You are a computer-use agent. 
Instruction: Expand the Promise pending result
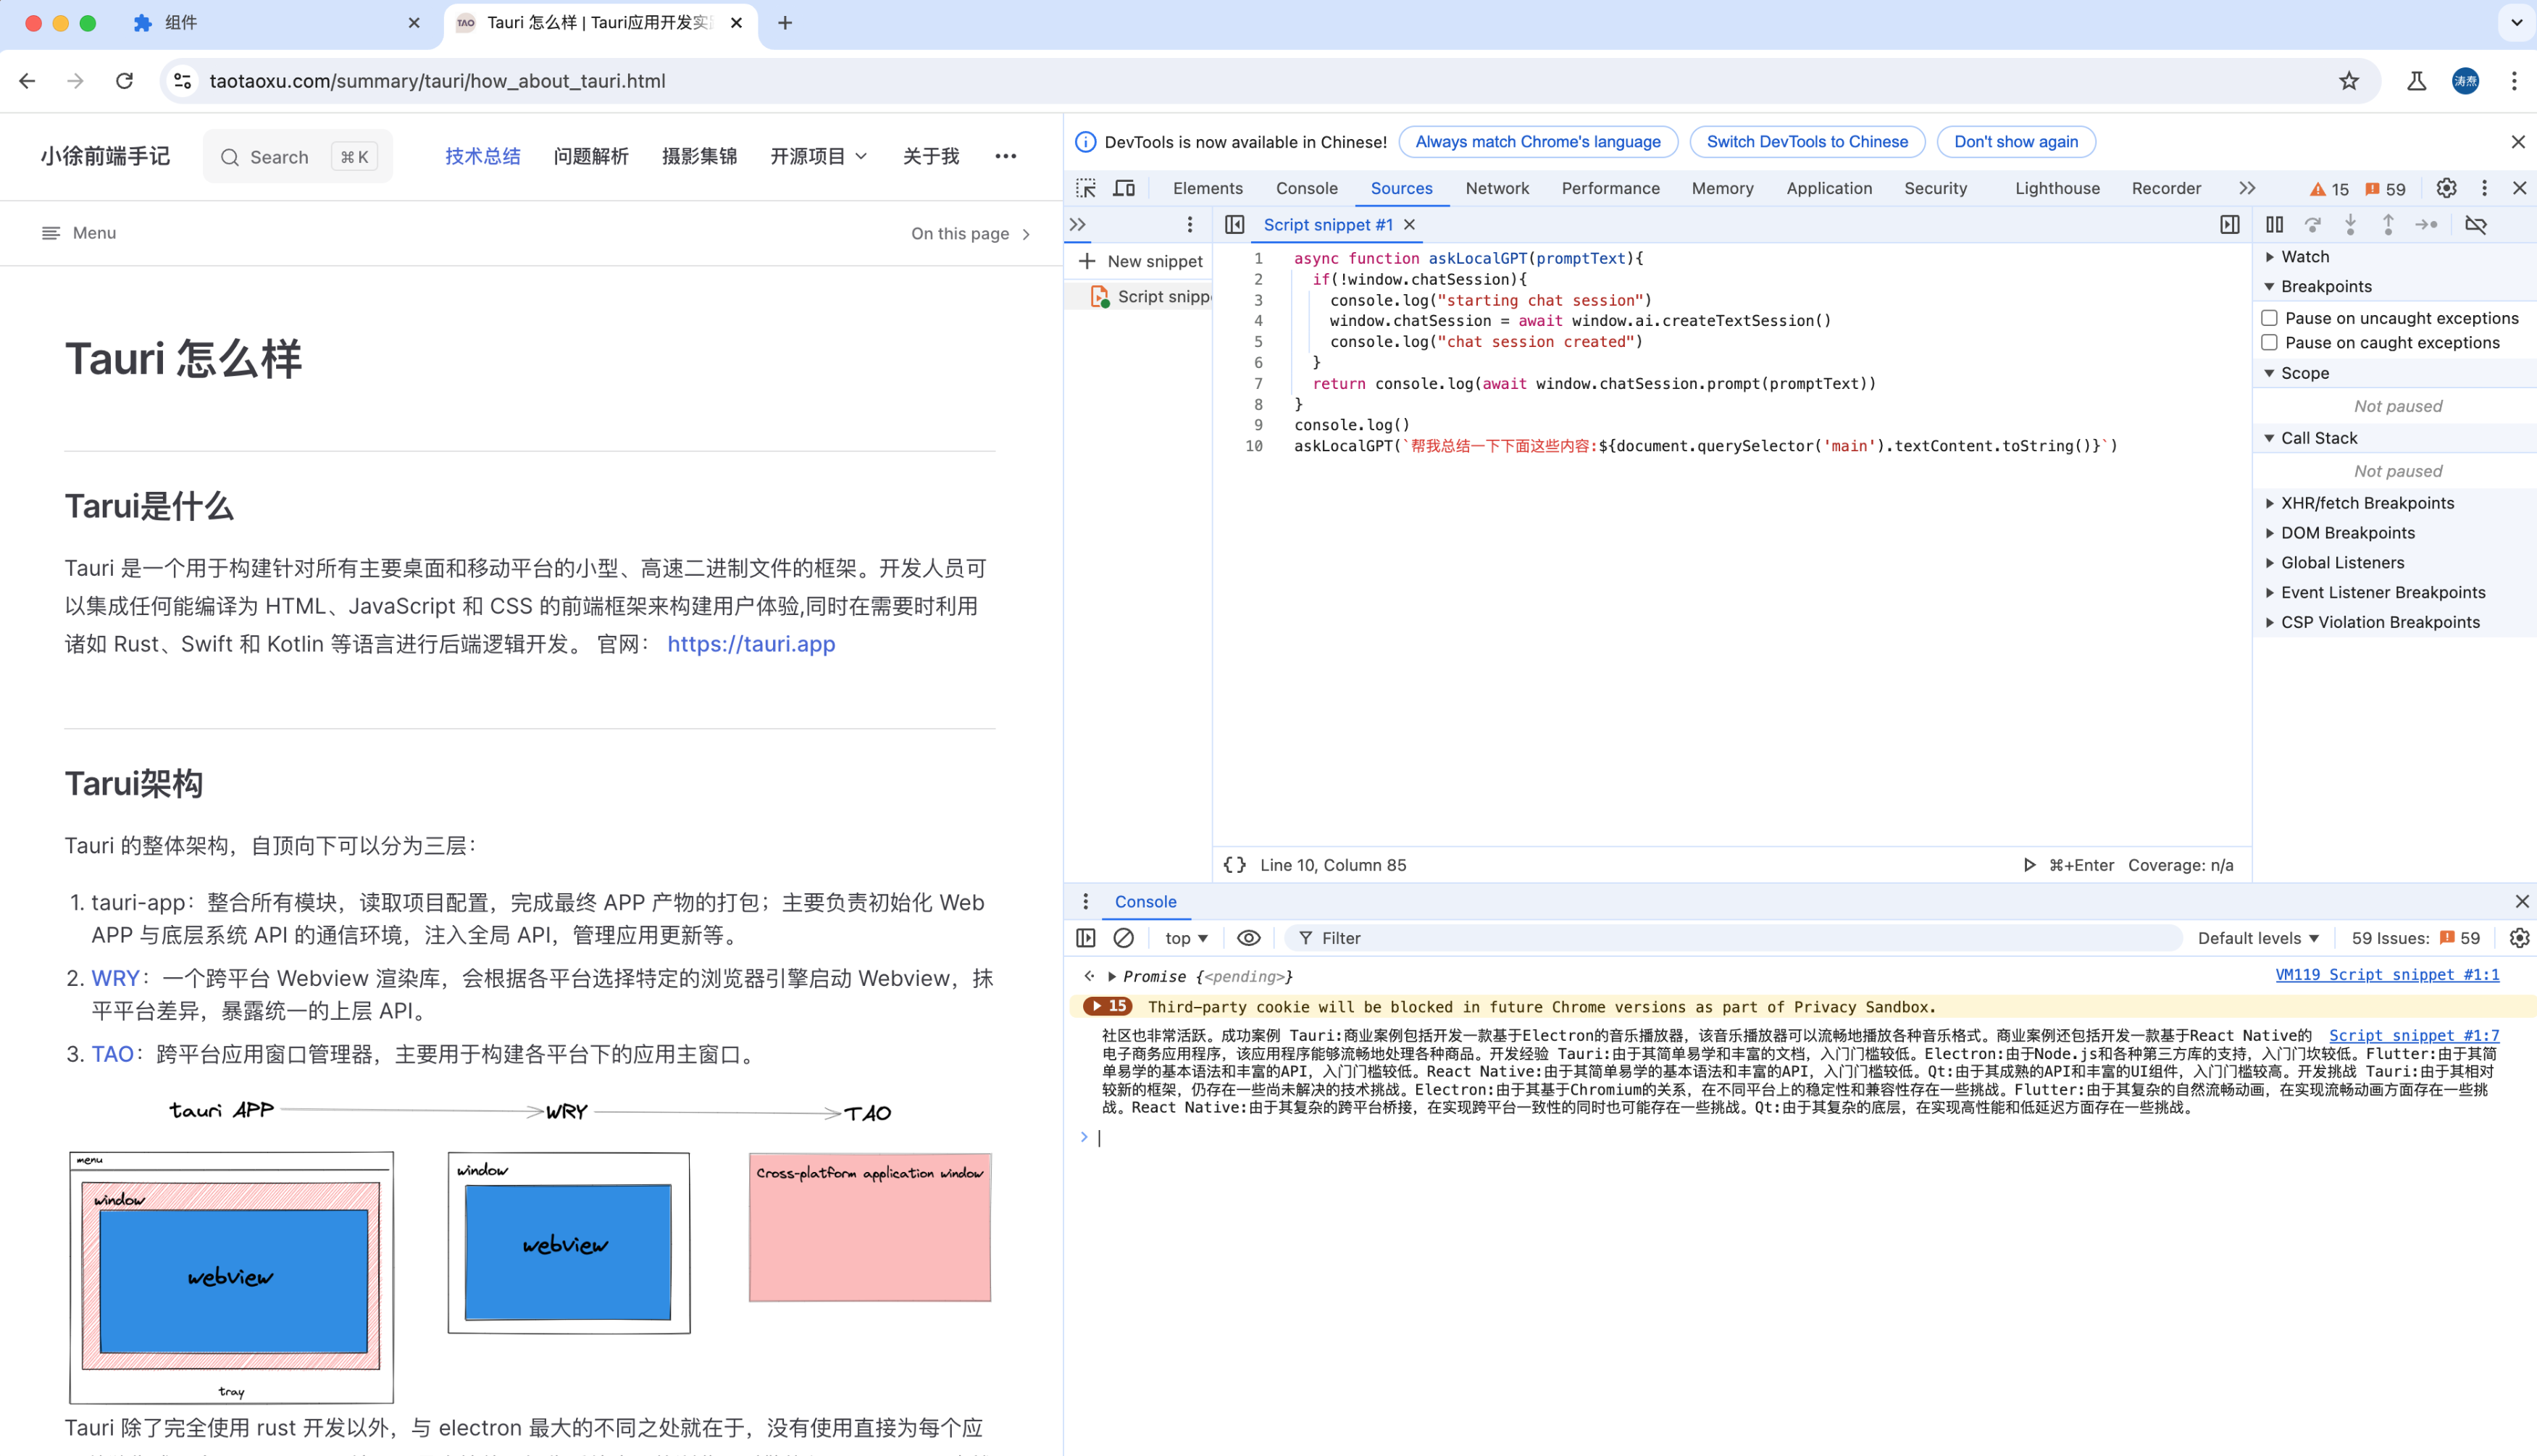pos(1111,976)
